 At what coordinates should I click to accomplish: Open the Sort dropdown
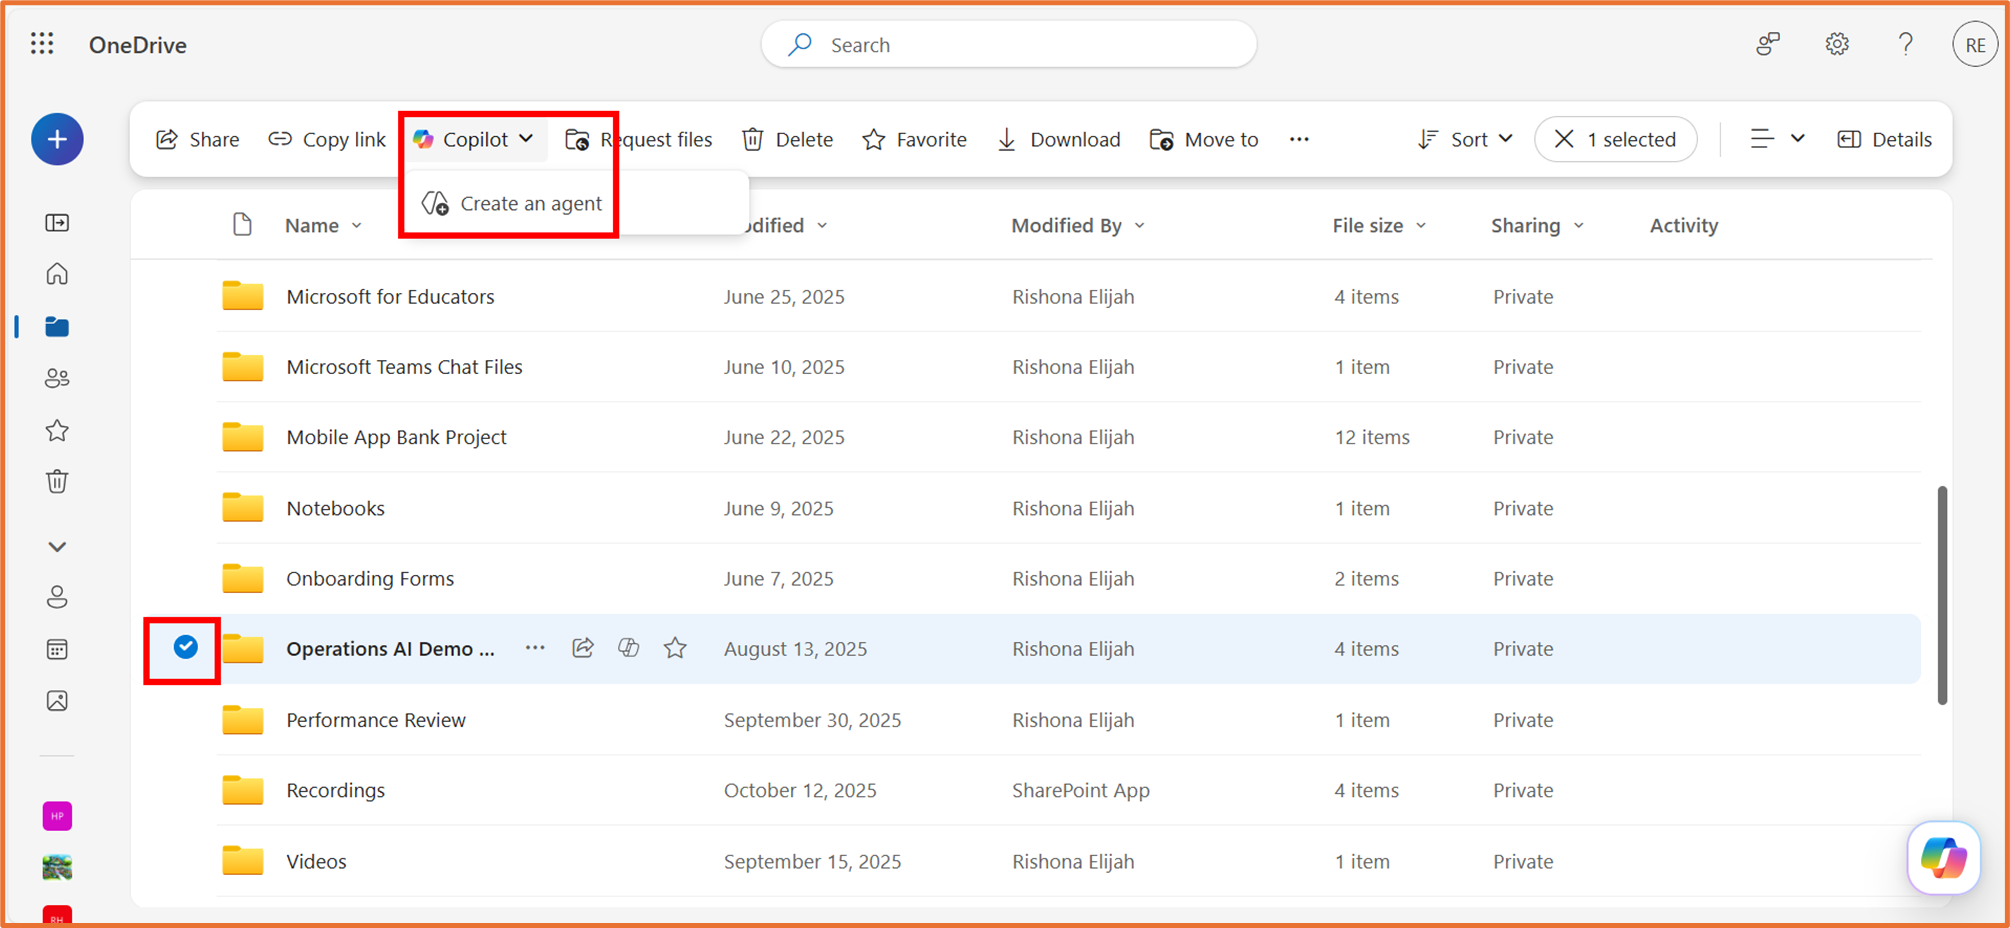[1465, 139]
